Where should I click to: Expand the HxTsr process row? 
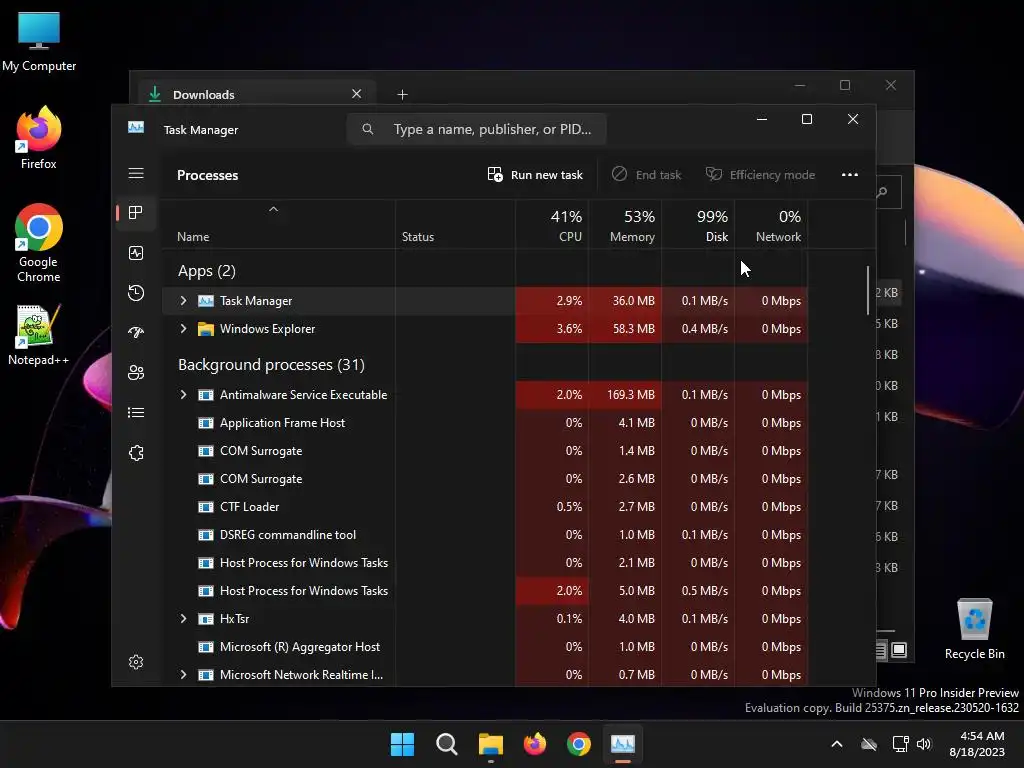(x=183, y=618)
